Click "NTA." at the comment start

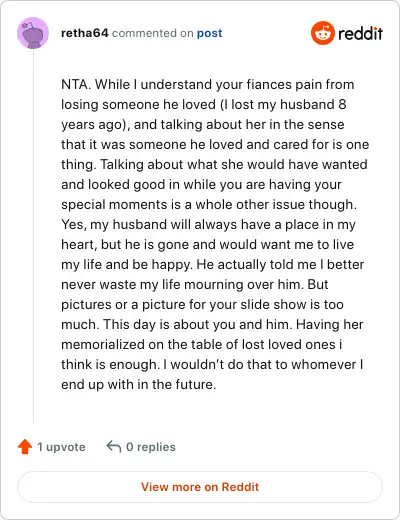[x=76, y=84]
